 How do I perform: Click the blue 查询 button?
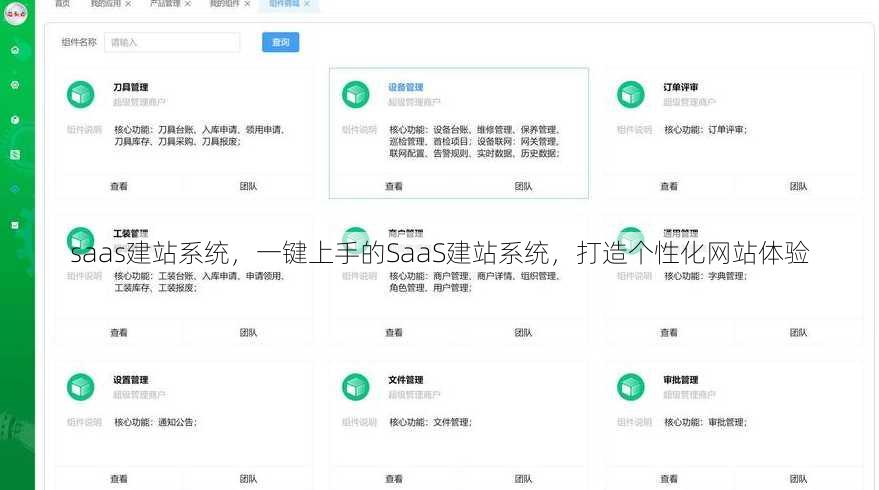pos(280,43)
